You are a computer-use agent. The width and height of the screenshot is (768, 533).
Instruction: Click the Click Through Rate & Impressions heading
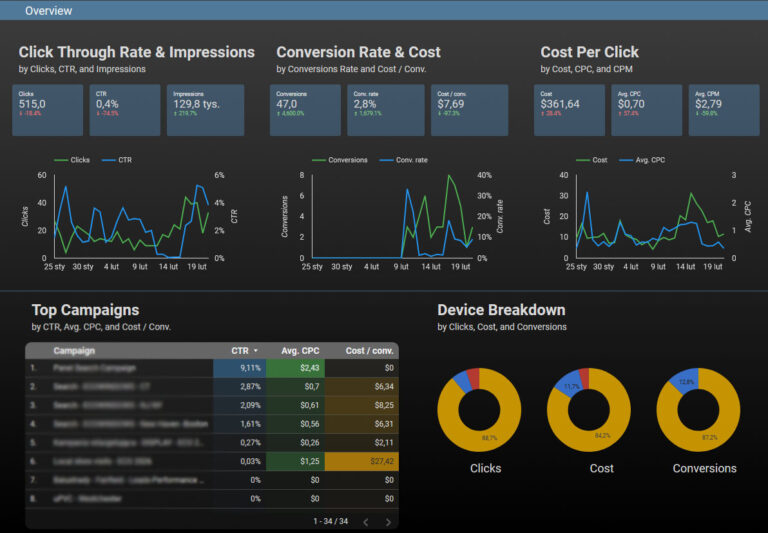137,52
